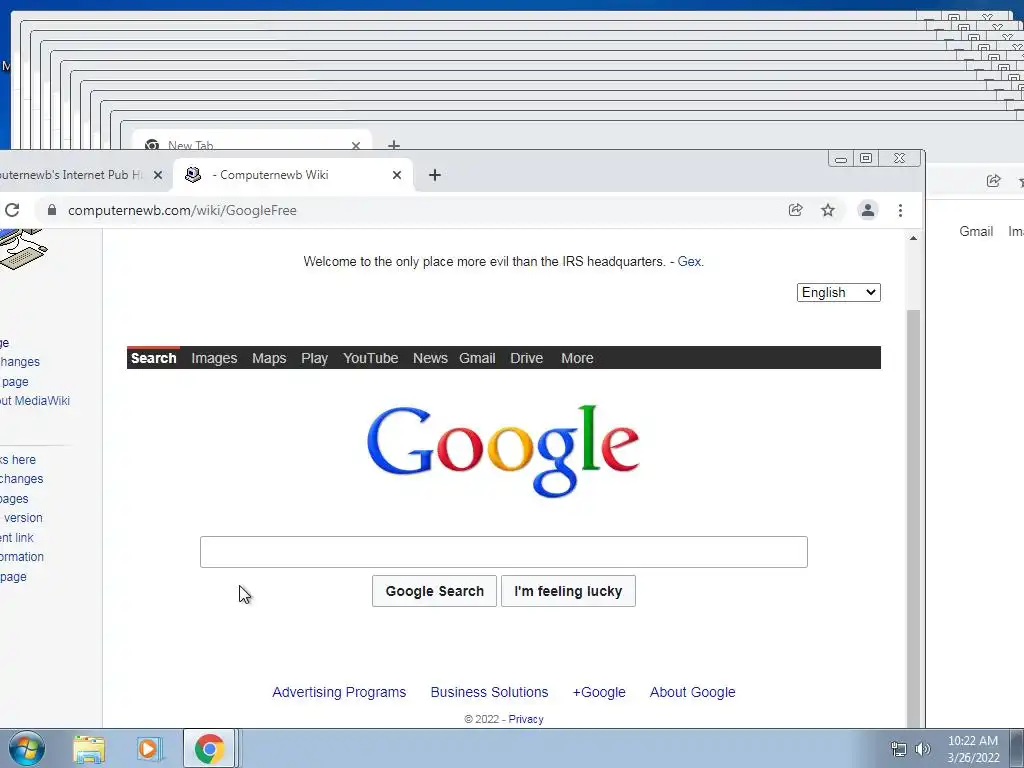Click the wiki computer logo in the sidebar
The image size is (1024, 768).
pos(22,248)
